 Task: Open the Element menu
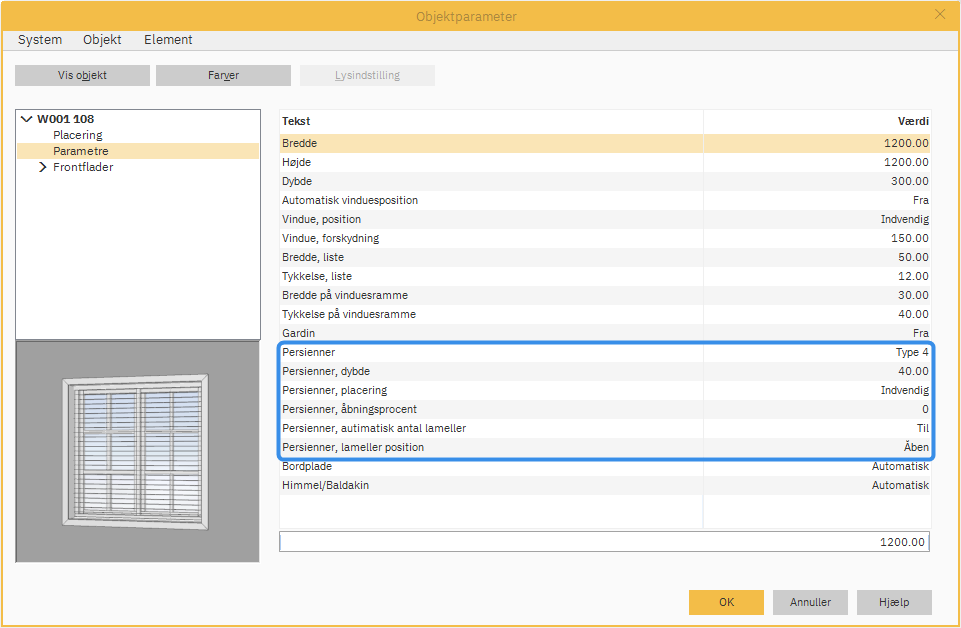click(x=168, y=40)
